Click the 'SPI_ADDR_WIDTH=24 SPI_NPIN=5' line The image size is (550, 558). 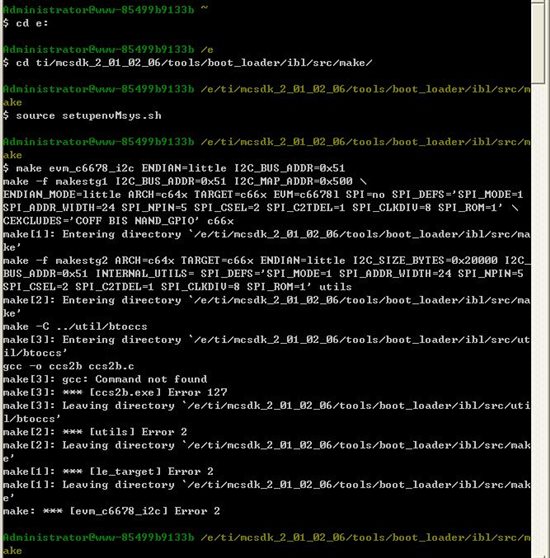point(260,207)
